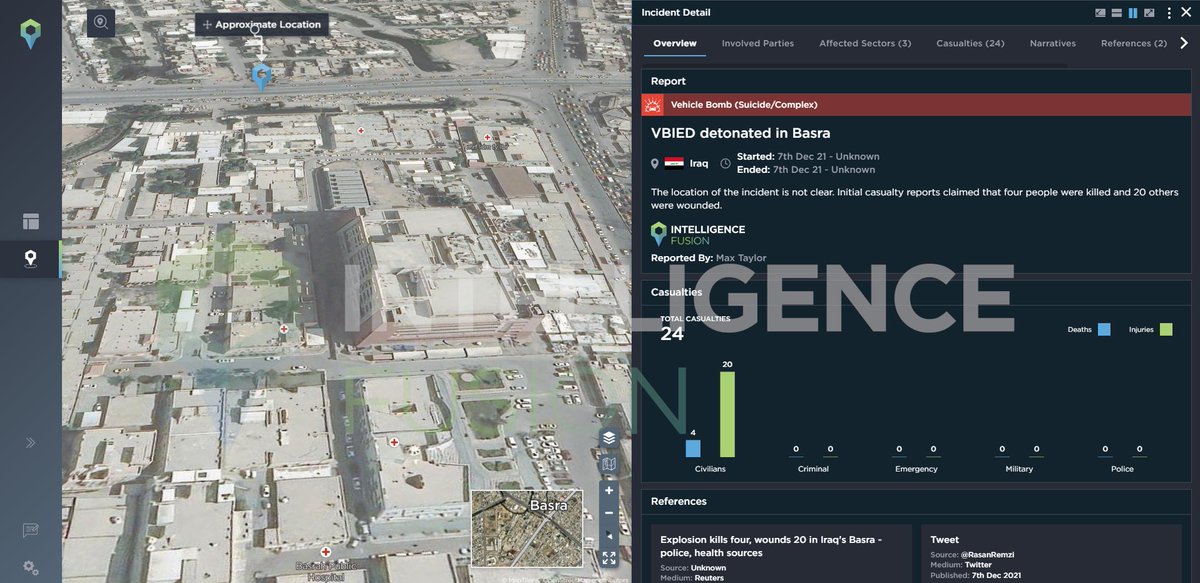Click the clock icon beside start date
This screenshot has width=1200, height=583.
coord(725,163)
